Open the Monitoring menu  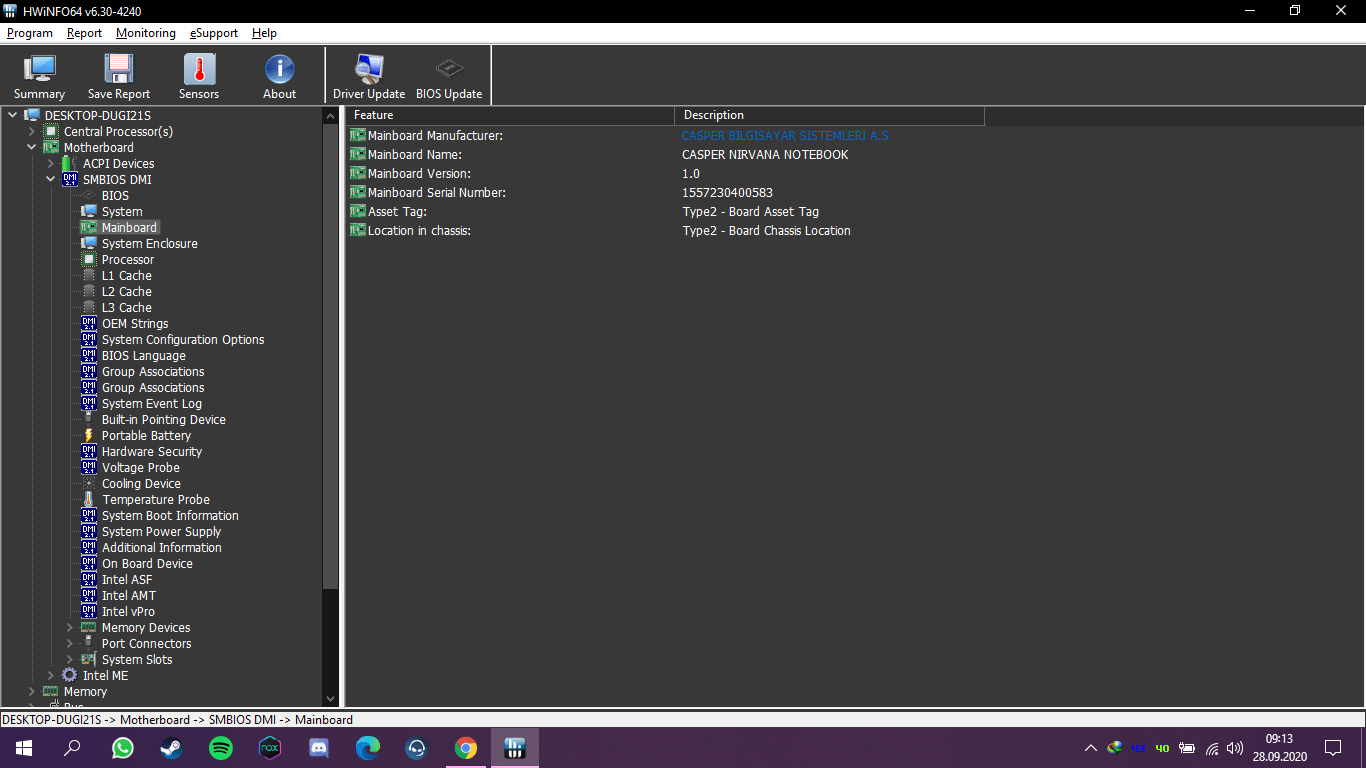(x=146, y=33)
